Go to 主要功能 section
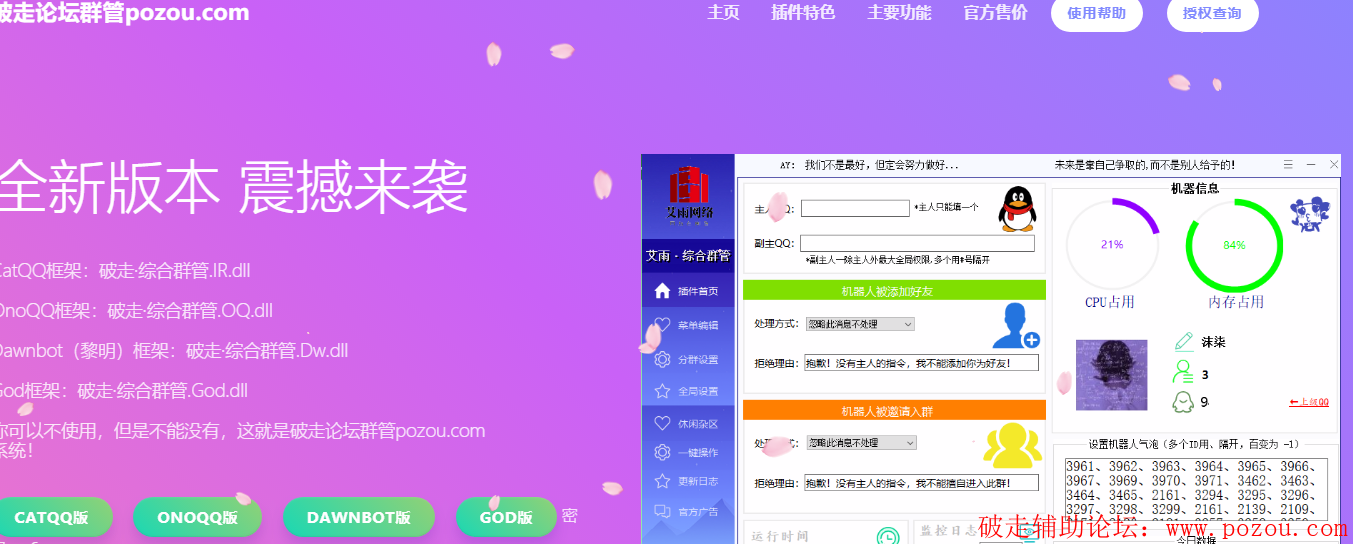 click(x=899, y=13)
